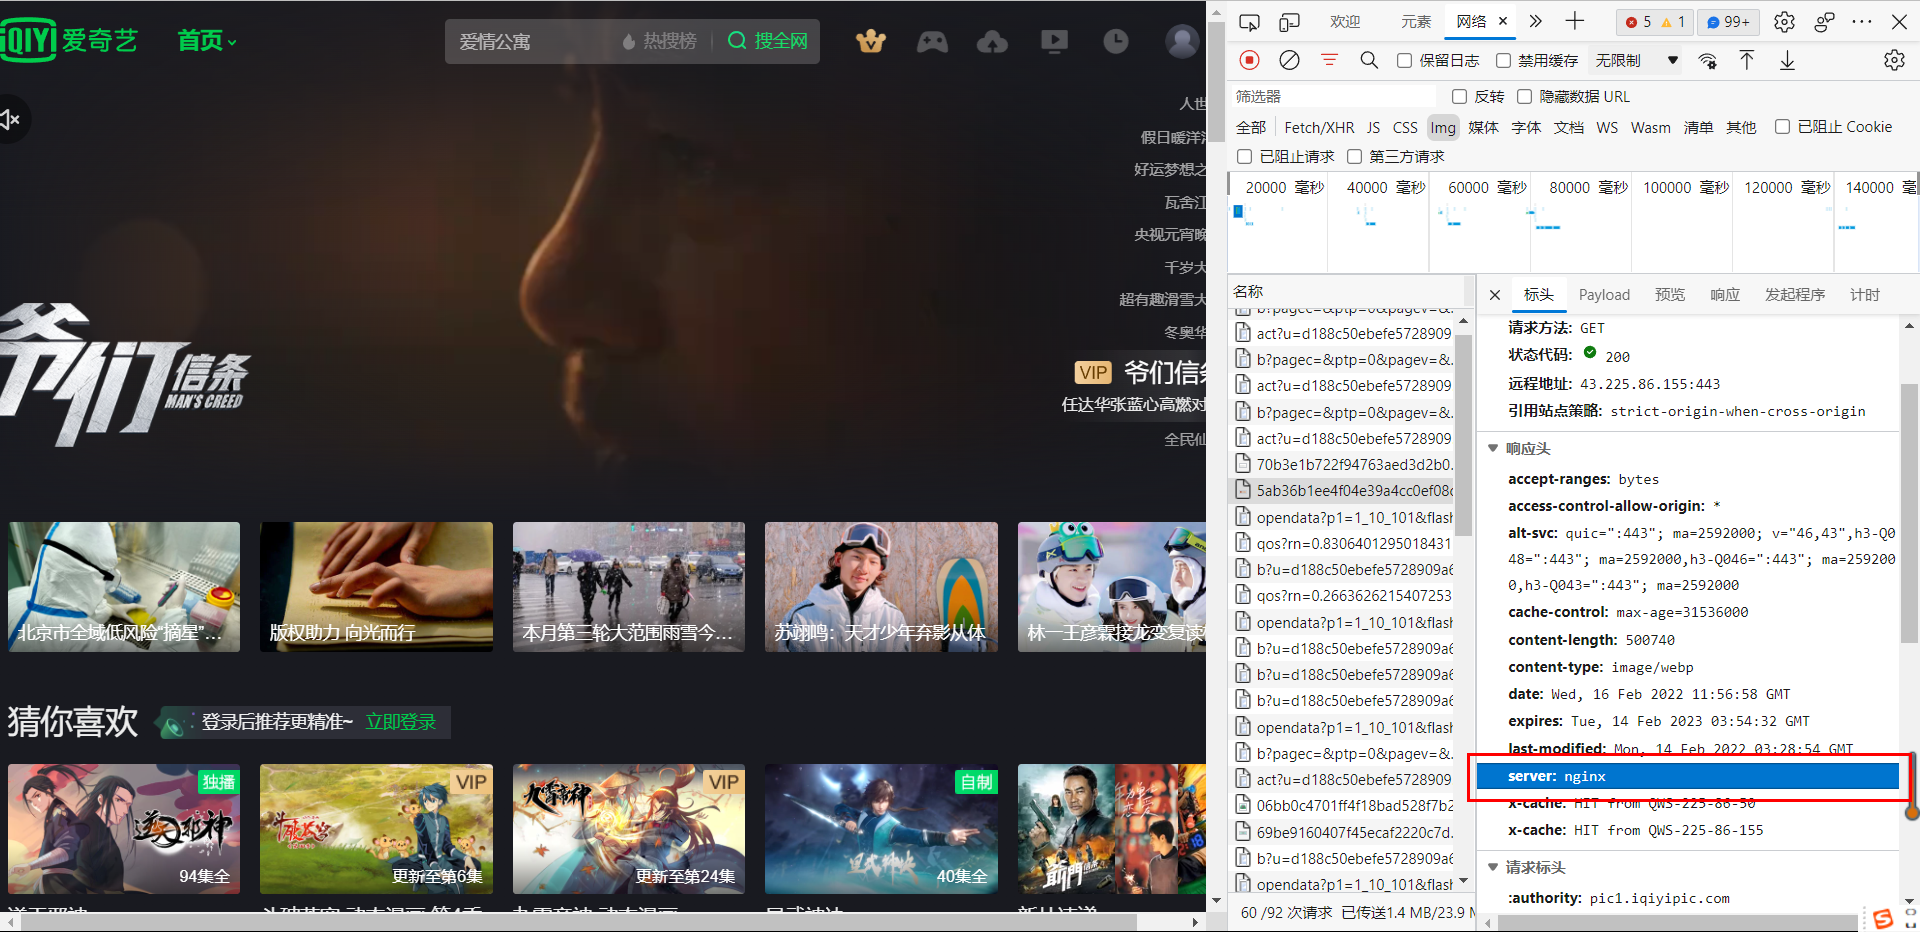The image size is (1920, 932).
Task: Filter requests by Fetch/XHR
Action: (1319, 128)
